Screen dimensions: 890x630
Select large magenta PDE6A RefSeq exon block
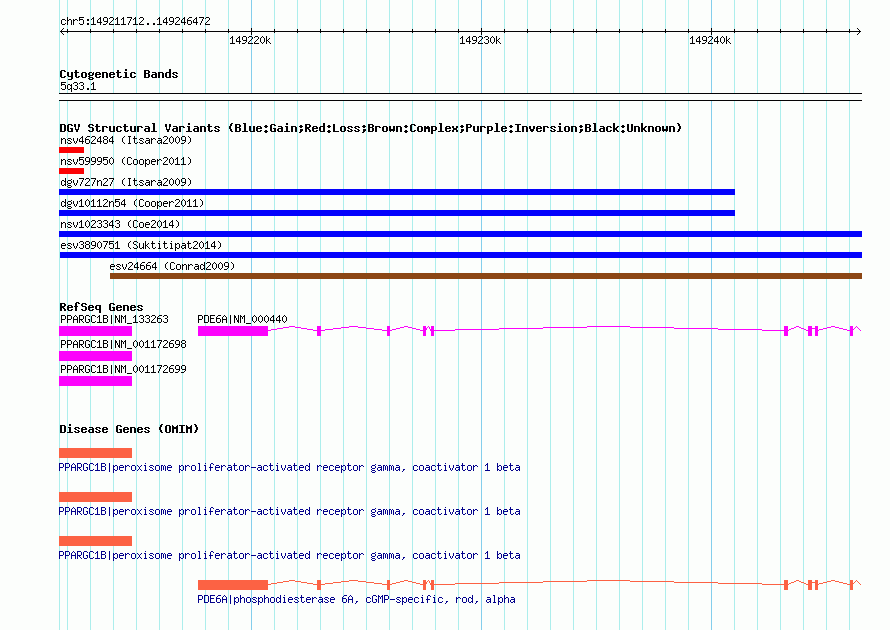[233, 331]
